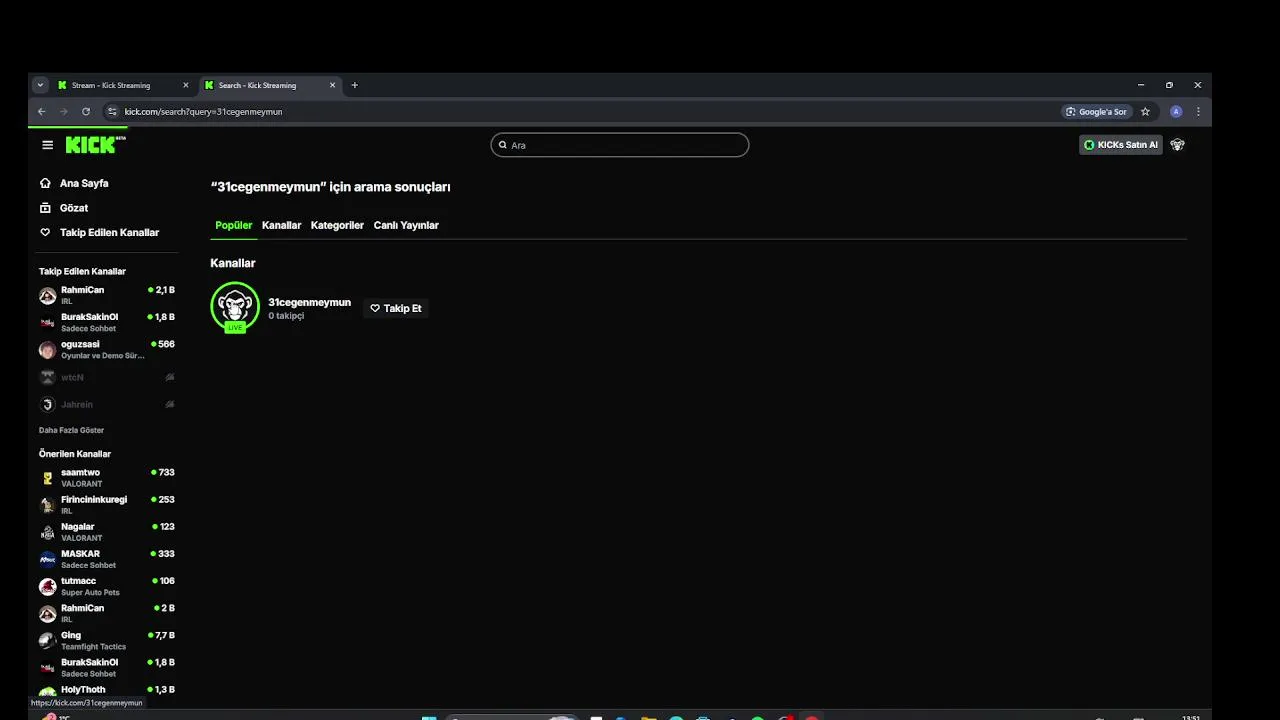Click the search magnifier icon
The width and height of the screenshot is (1280, 720).
click(x=502, y=145)
